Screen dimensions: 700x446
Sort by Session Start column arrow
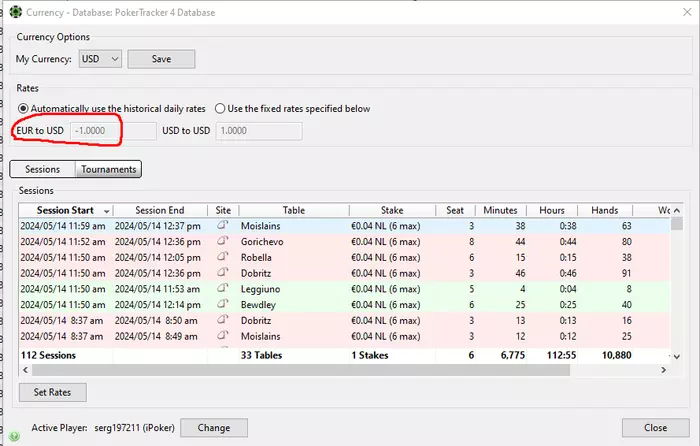107,211
